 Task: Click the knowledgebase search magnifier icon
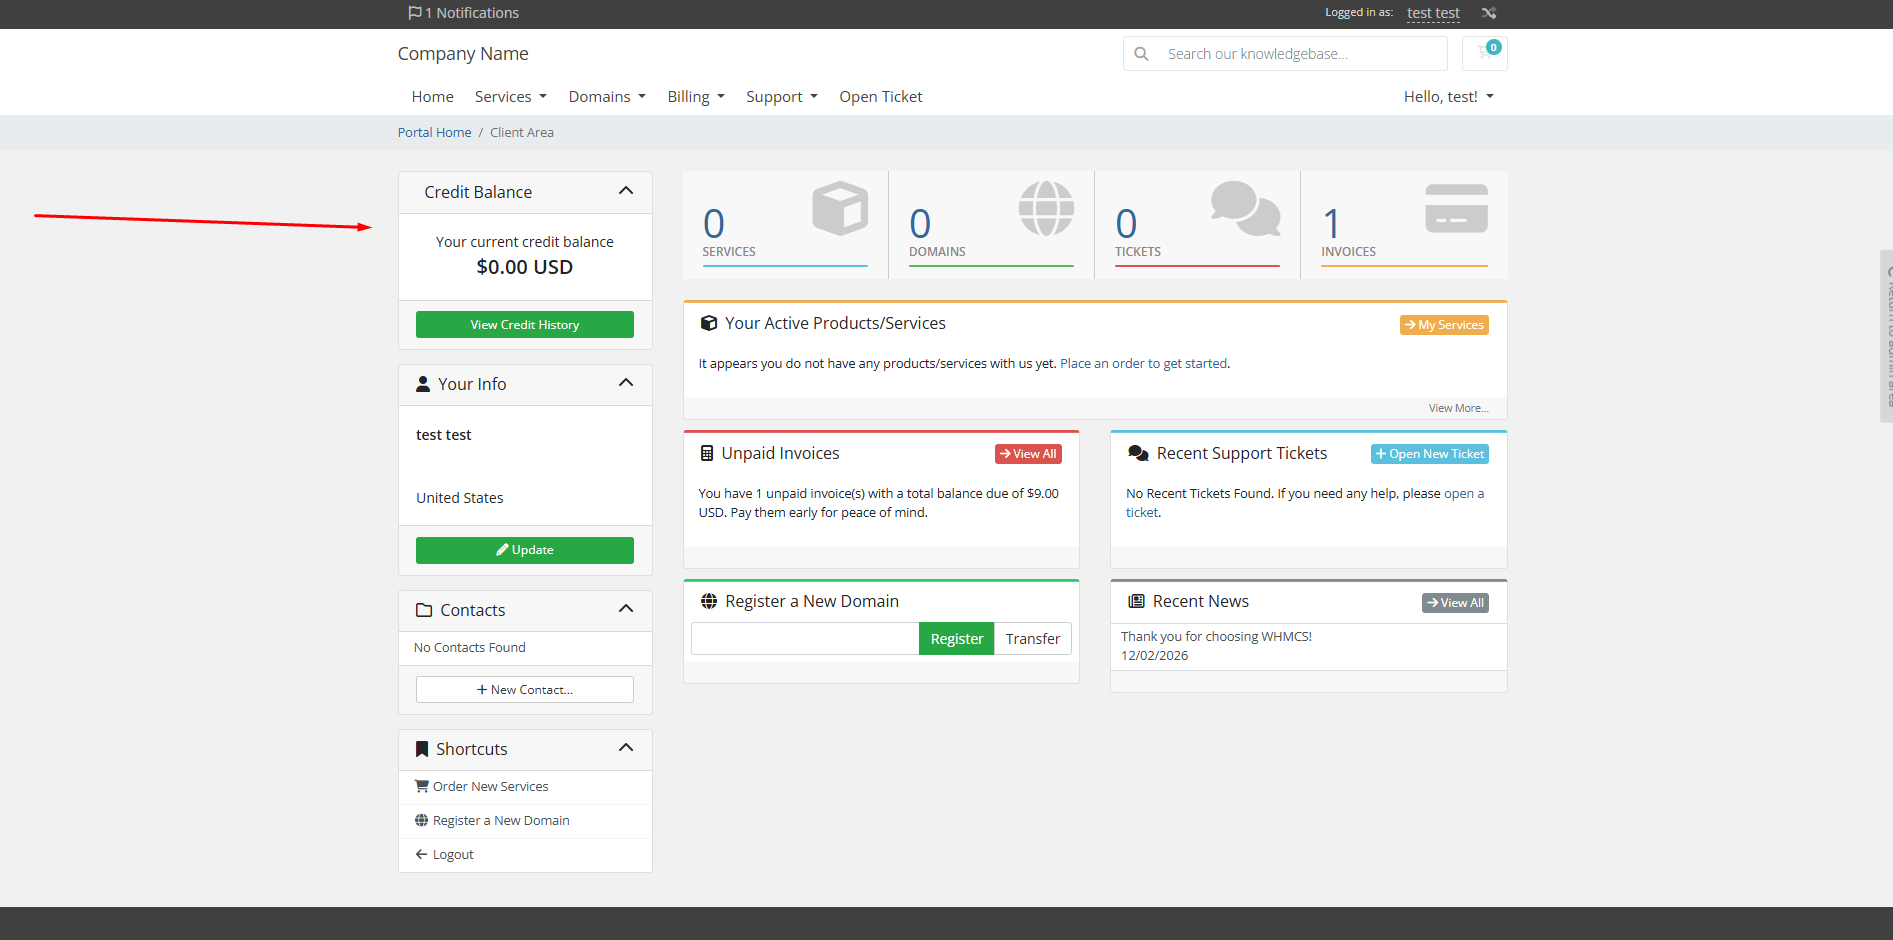pyautogui.click(x=1141, y=53)
